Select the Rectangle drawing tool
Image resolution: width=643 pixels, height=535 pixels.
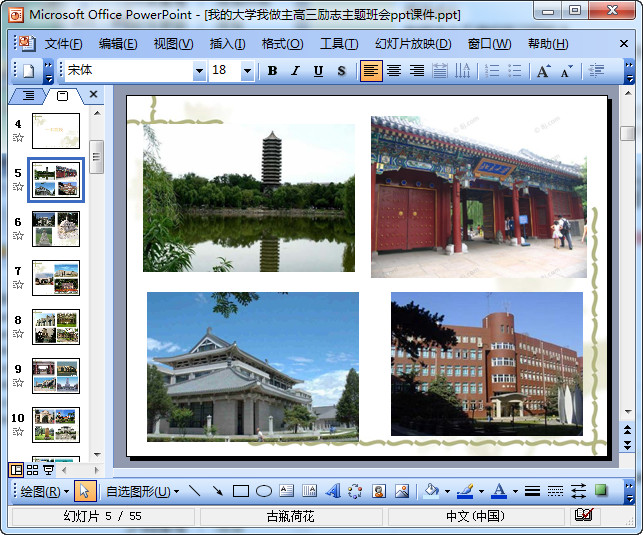pyautogui.click(x=240, y=491)
